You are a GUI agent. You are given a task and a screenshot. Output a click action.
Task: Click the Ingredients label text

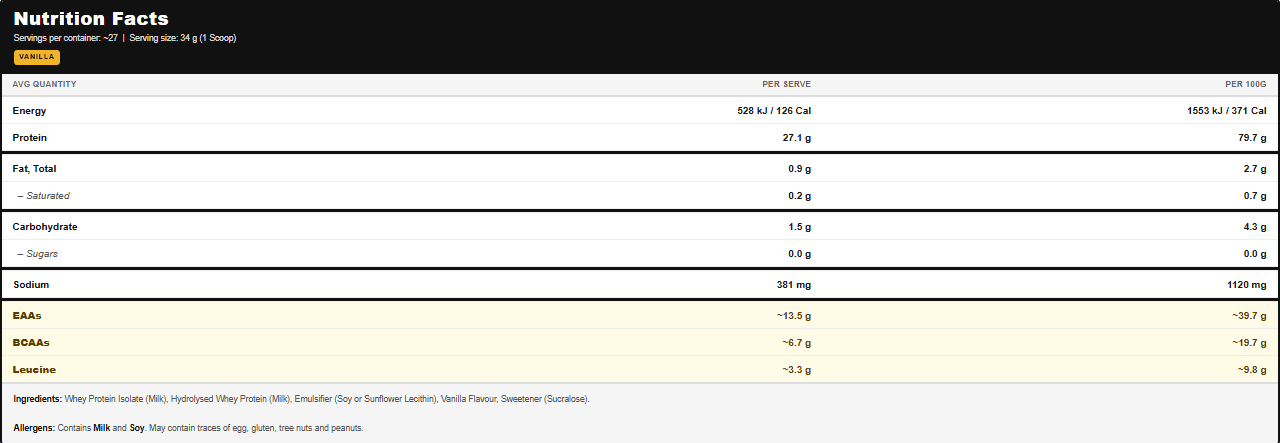tap(38, 399)
